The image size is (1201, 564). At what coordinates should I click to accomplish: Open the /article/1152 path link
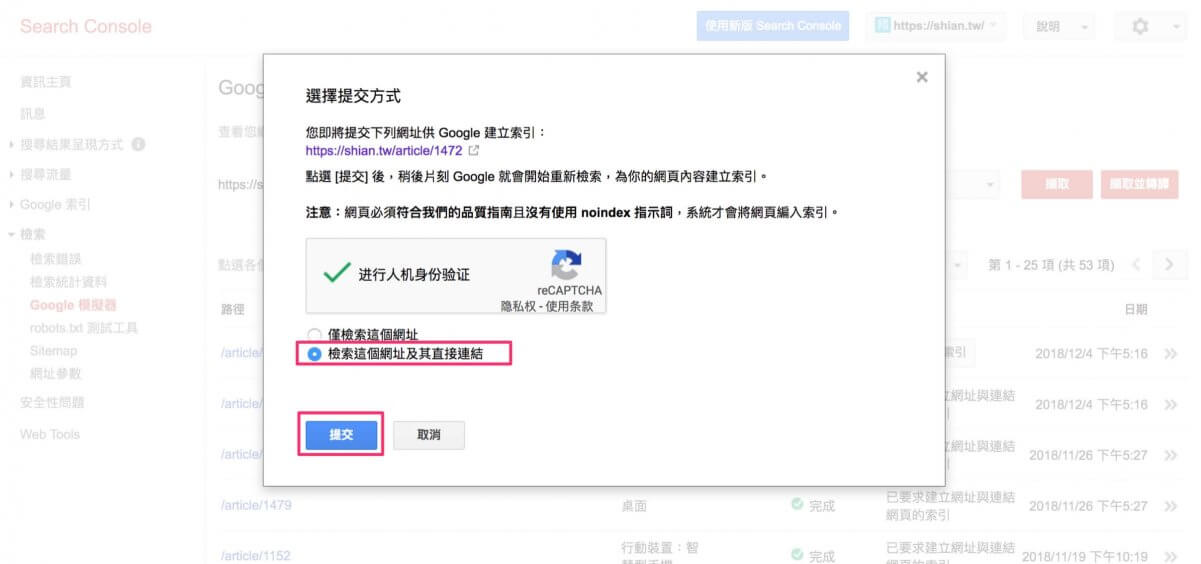[x=256, y=556]
